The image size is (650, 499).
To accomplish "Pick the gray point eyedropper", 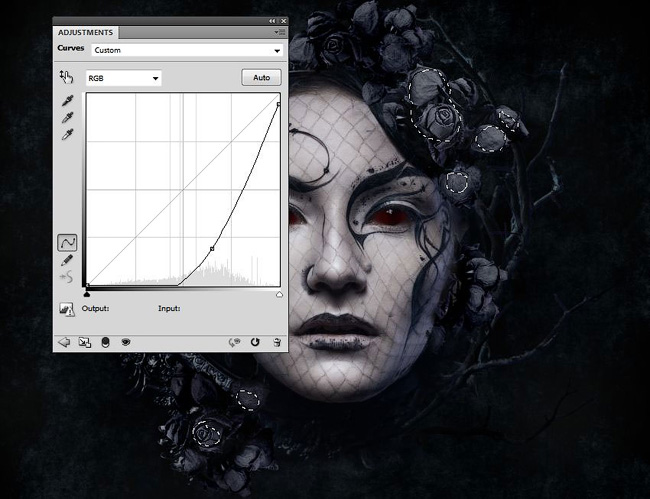I will [67, 118].
